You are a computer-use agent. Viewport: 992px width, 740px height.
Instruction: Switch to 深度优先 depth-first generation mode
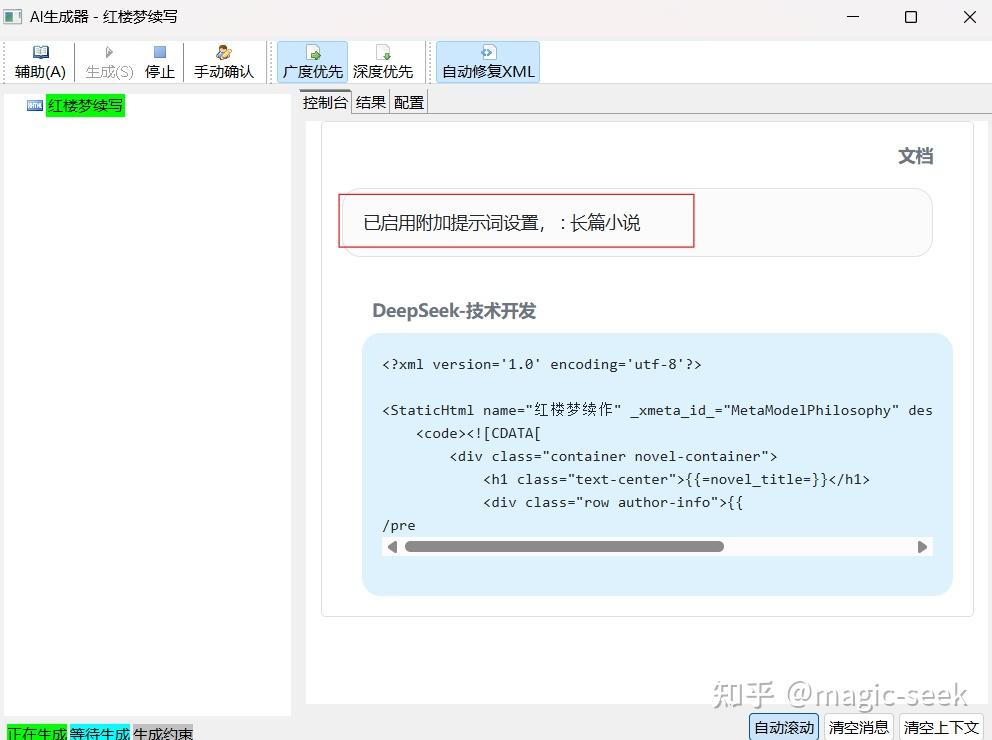(x=384, y=62)
